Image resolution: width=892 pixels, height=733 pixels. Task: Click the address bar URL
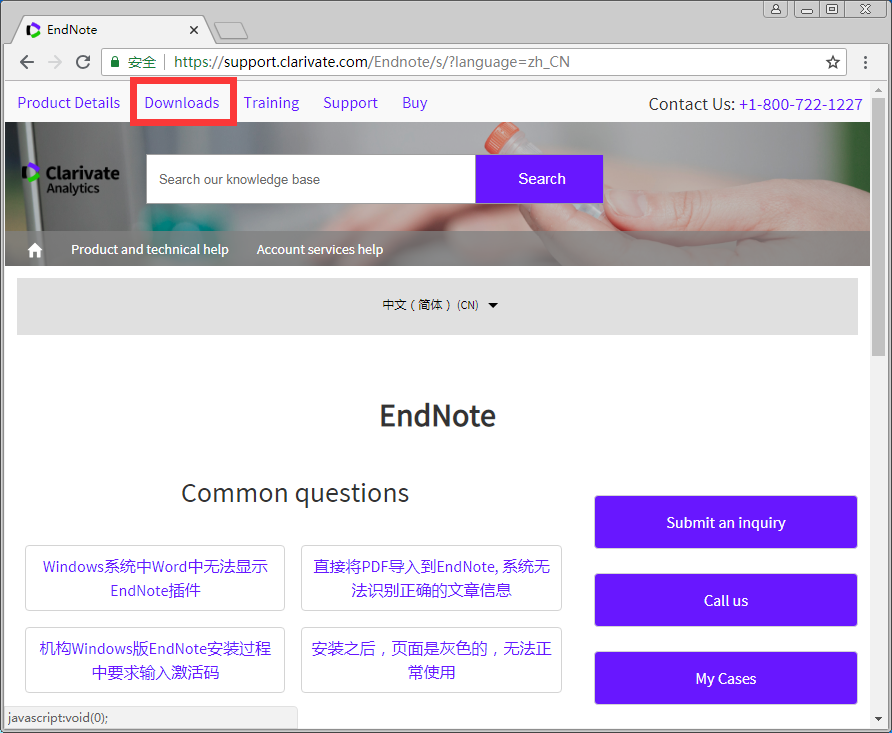click(371, 62)
